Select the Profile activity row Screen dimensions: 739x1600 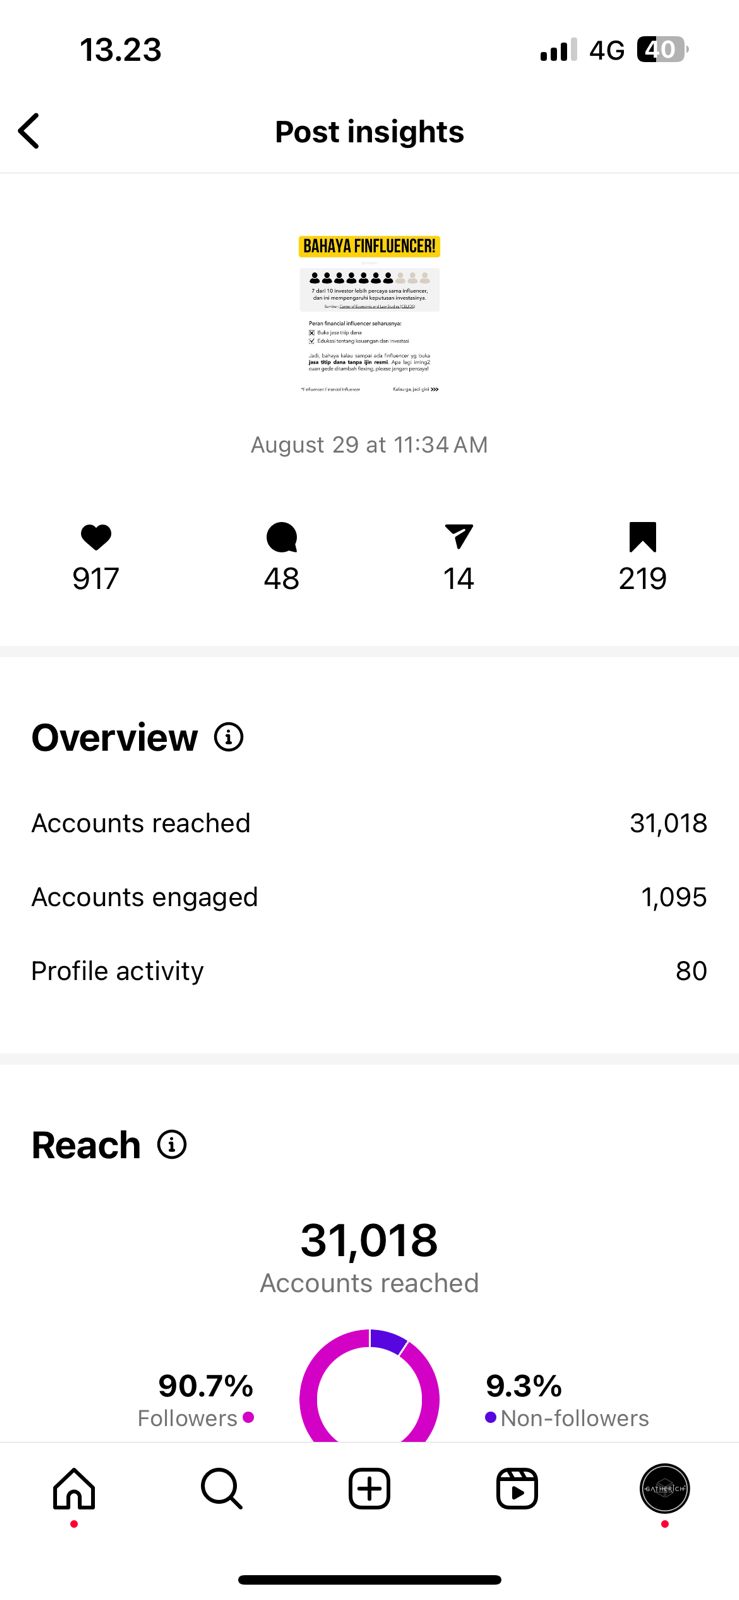pyautogui.click(x=369, y=971)
